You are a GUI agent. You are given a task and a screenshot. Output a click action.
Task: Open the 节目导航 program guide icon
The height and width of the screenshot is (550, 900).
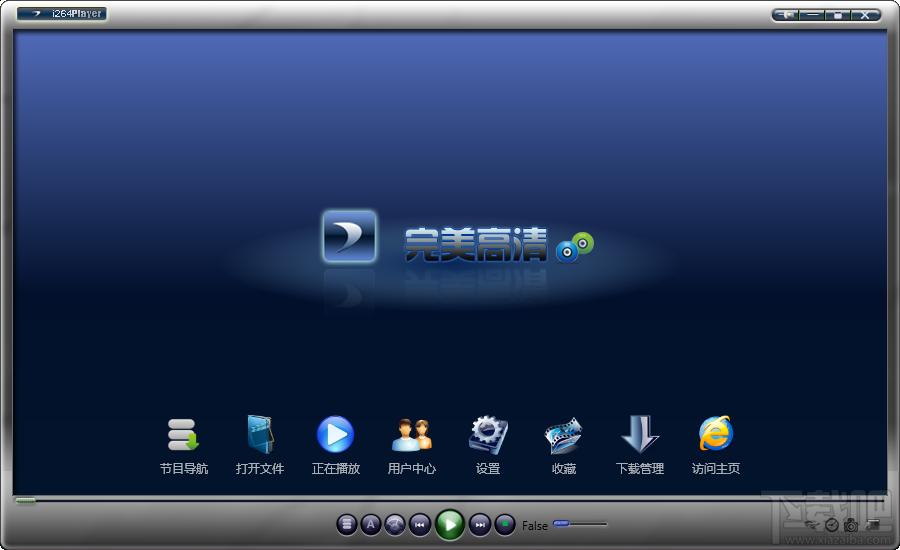[x=183, y=435]
